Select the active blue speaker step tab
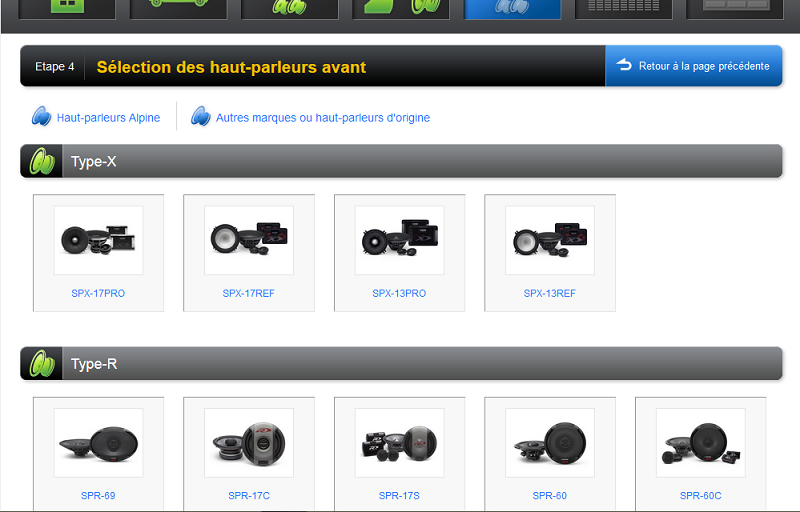The width and height of the screenshot is (800, 512). [512, 9]
